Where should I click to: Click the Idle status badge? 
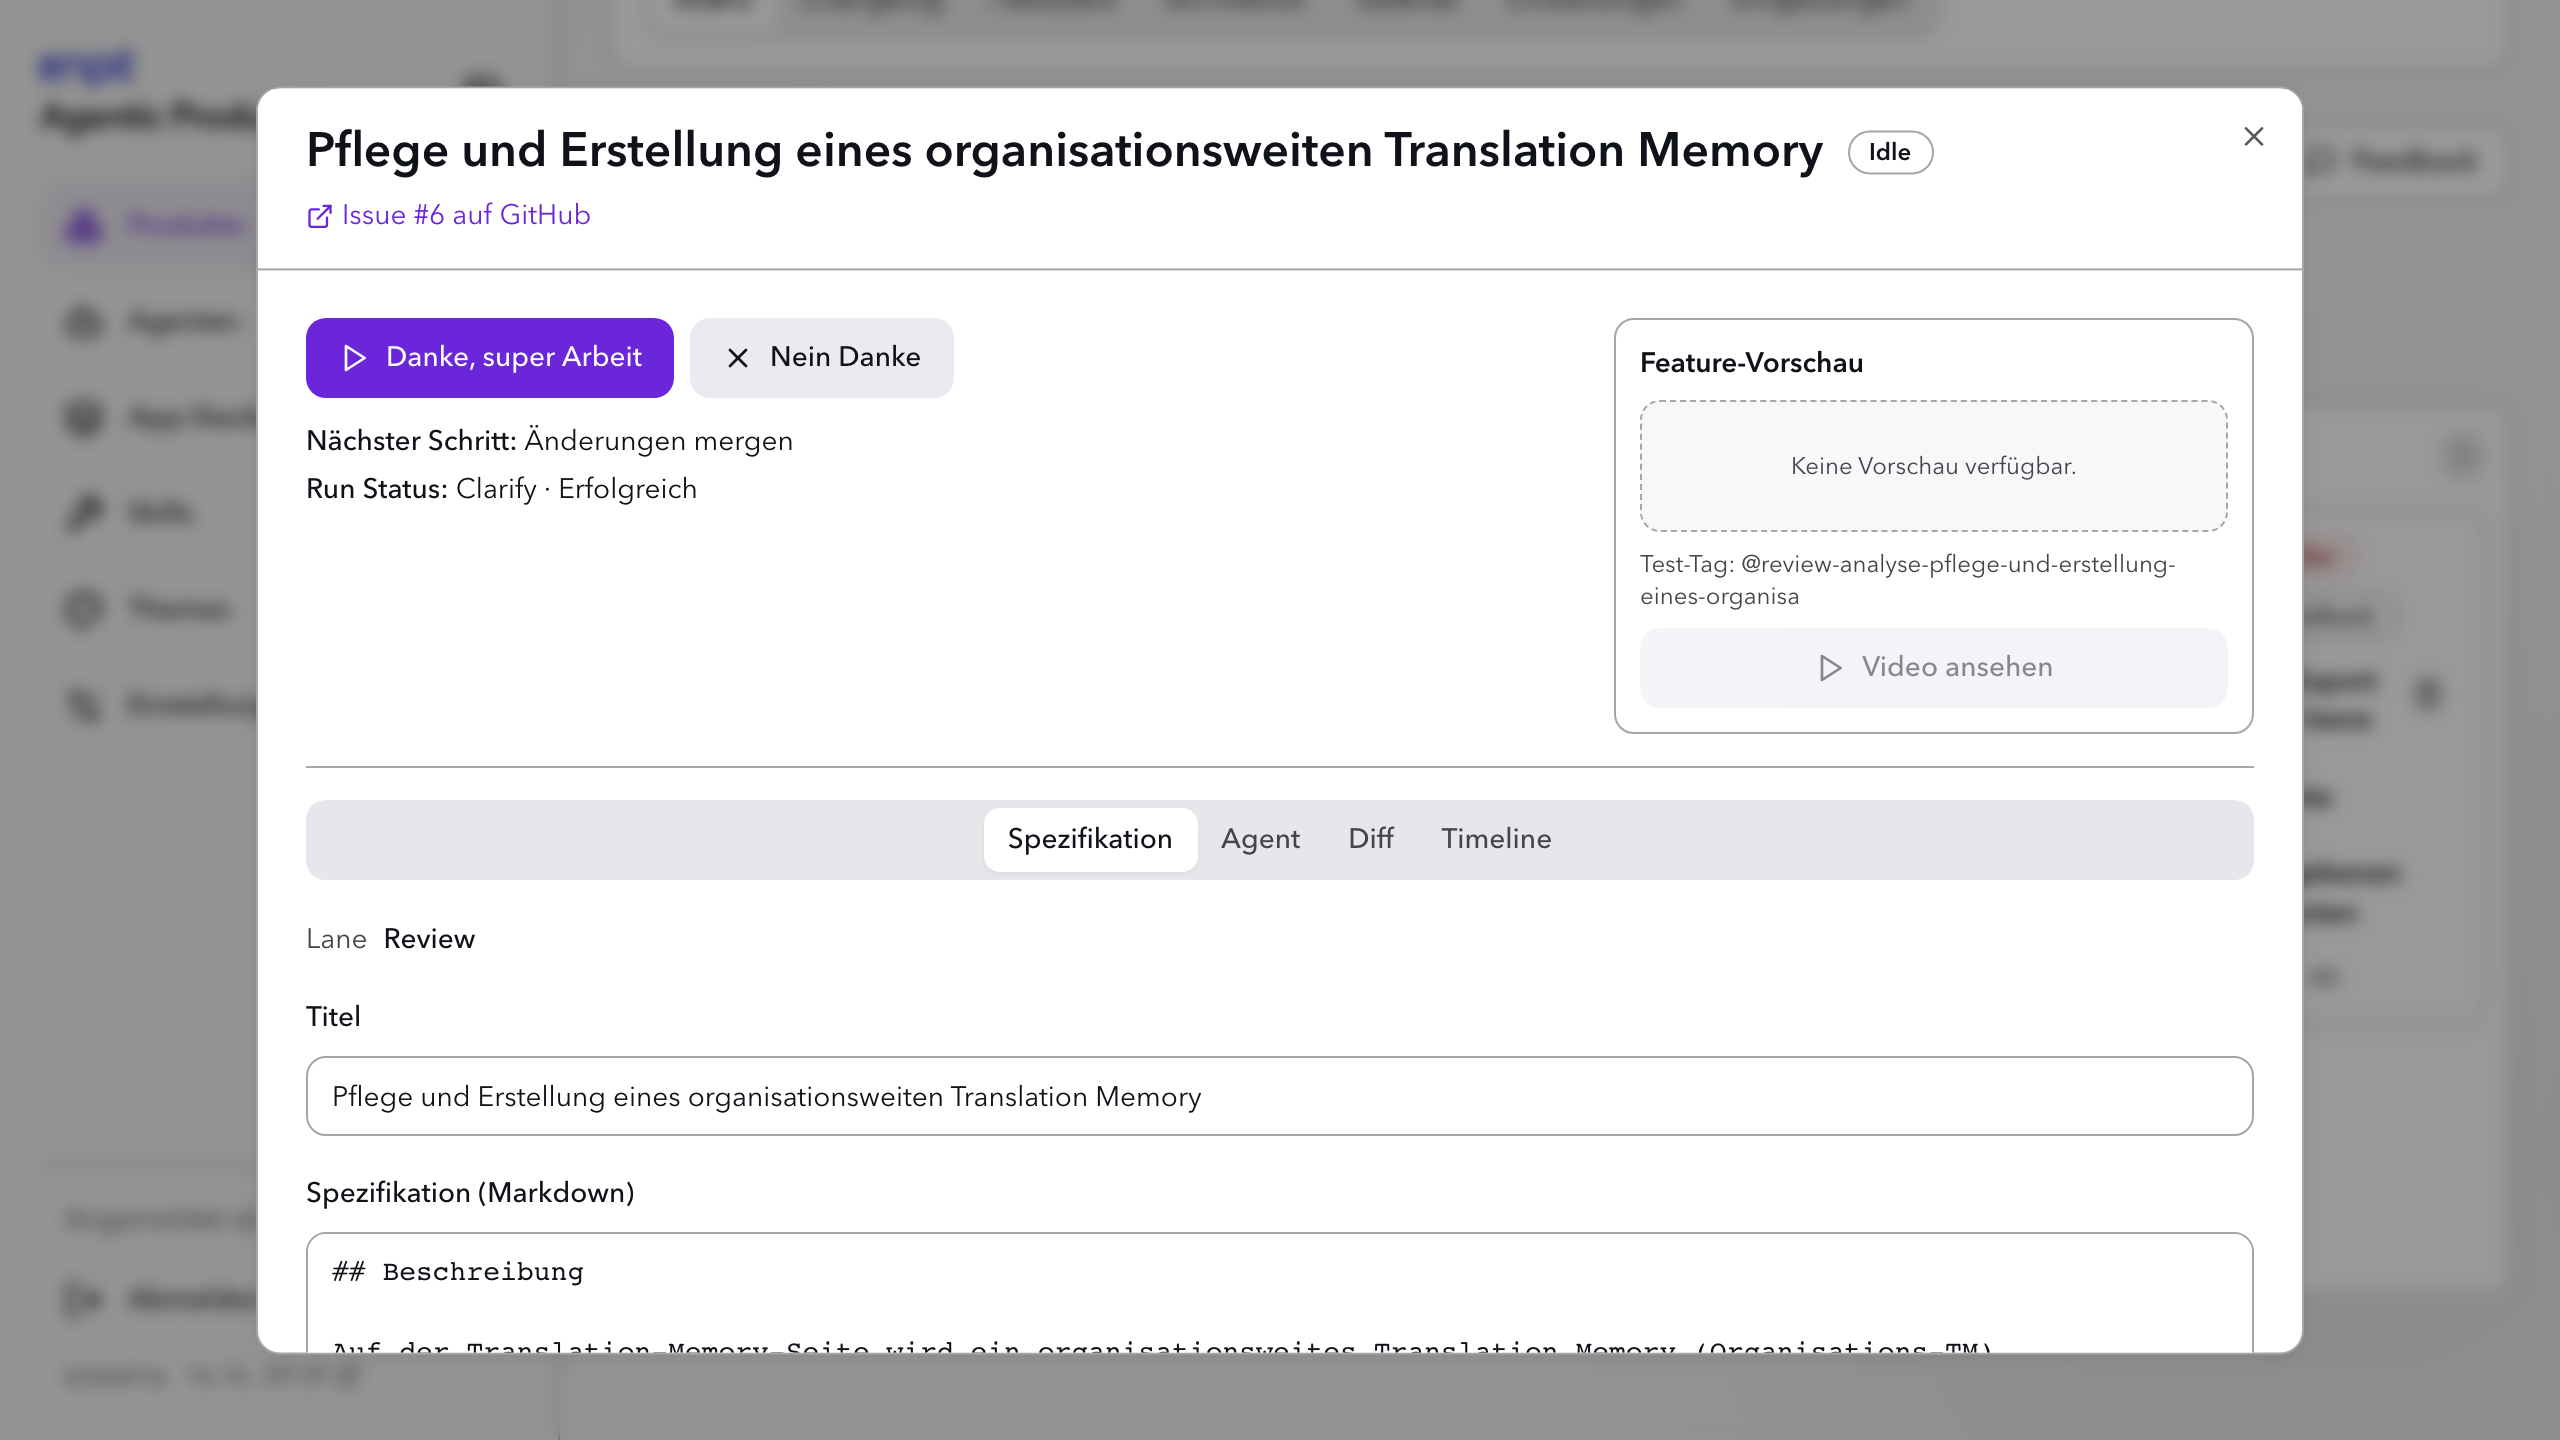[x=1890, y=152]
